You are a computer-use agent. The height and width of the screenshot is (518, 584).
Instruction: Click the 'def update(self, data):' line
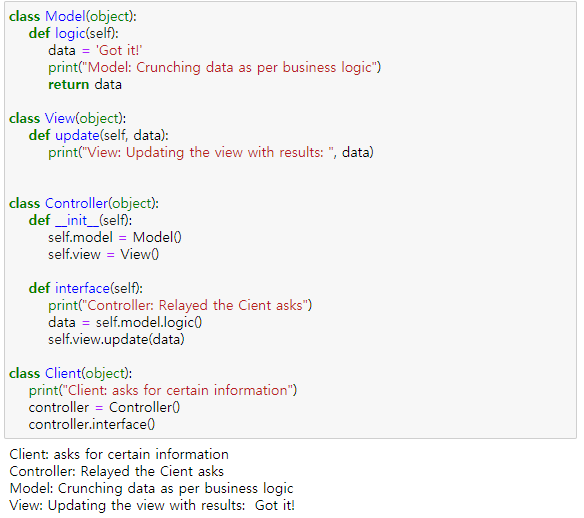pyautogui.click(x=99, y=136)
